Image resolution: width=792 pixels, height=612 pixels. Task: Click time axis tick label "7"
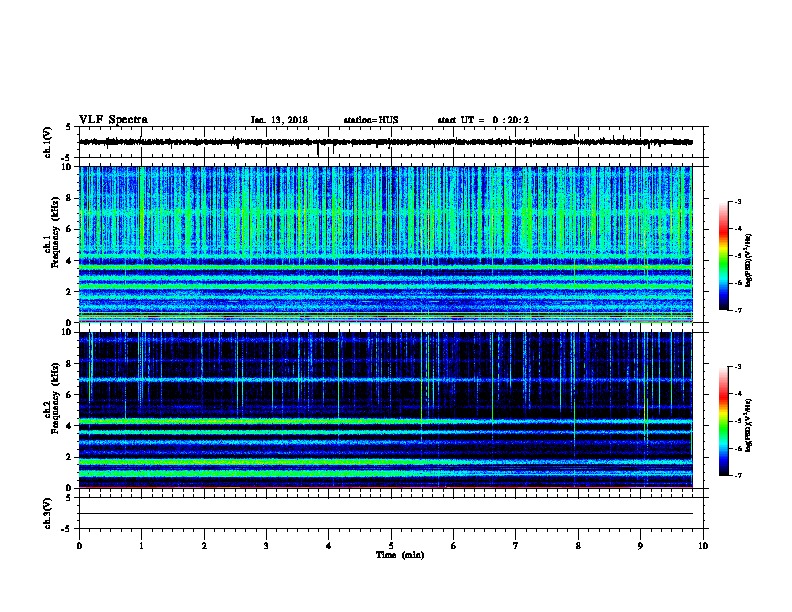click(516, 545)
